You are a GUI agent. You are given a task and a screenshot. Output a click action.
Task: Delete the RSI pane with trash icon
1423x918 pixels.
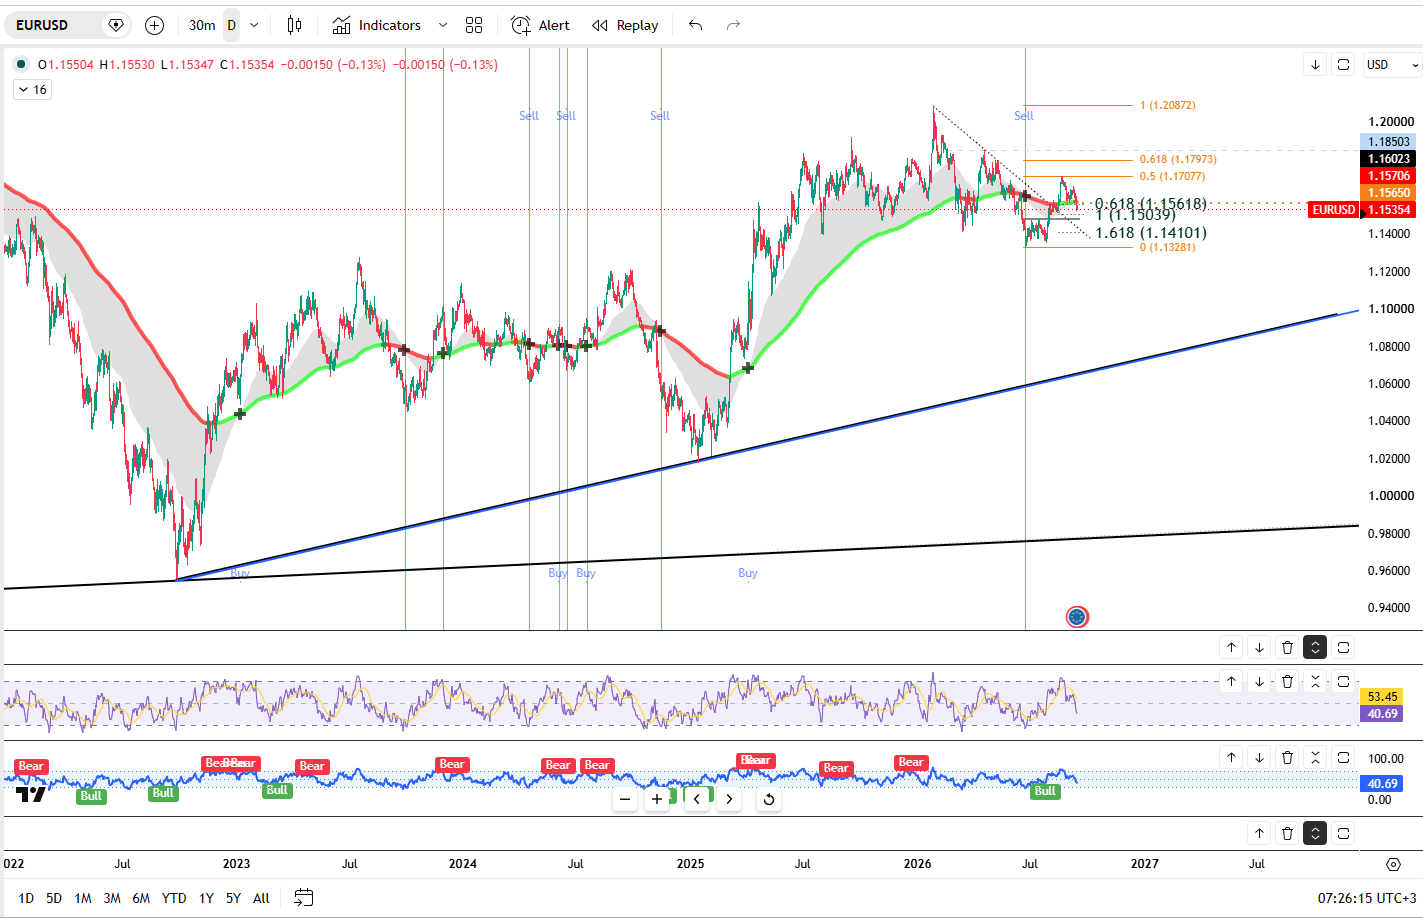(1287, 681)
